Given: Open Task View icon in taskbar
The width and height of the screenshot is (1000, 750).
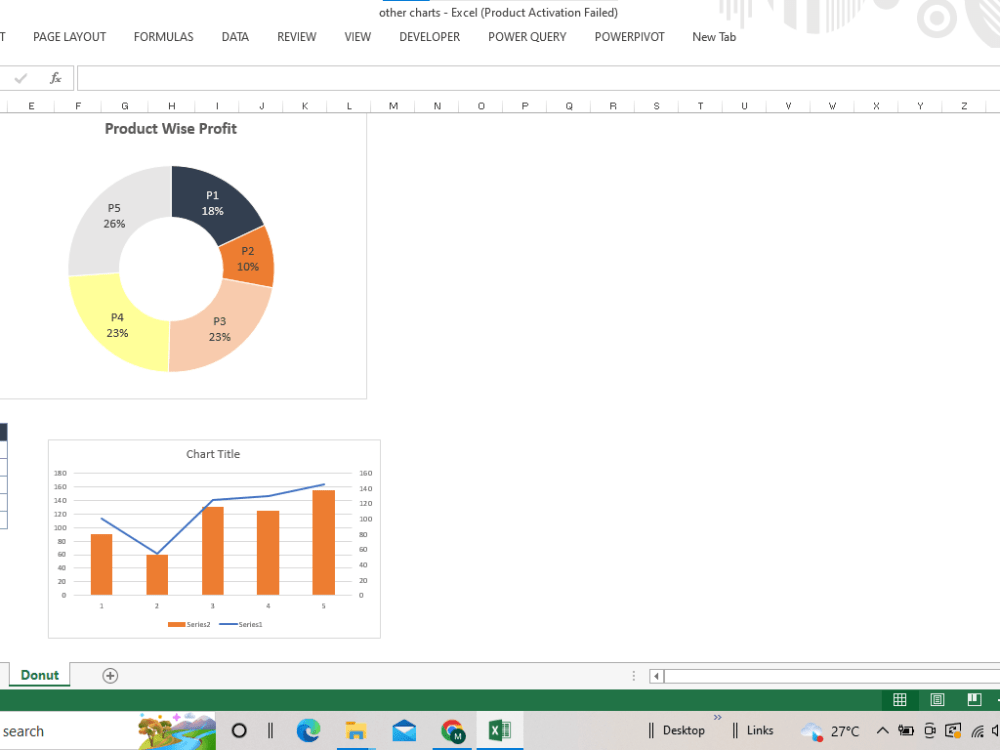Looking at the screenshot, I should (270, 731).
